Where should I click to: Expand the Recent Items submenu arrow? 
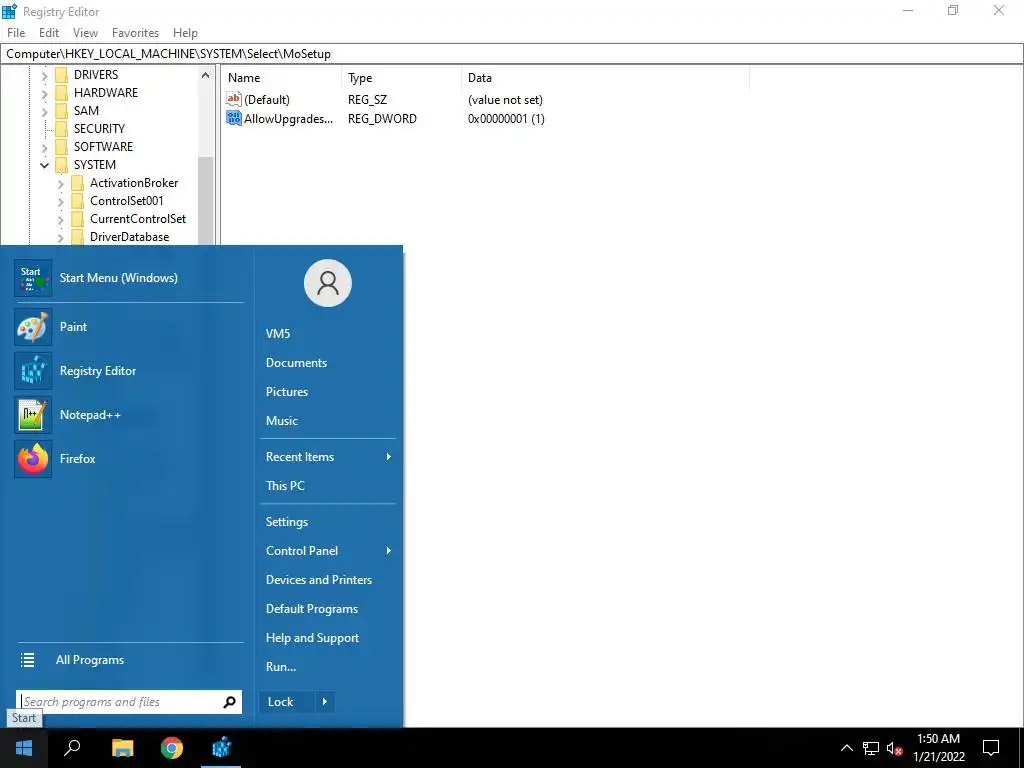pyautogui.click(x=389, y=456)
